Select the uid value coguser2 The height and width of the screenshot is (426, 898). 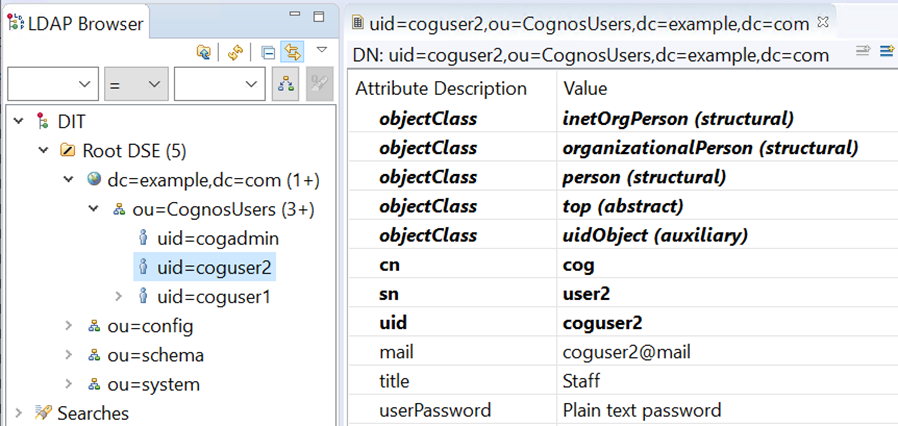602,324
